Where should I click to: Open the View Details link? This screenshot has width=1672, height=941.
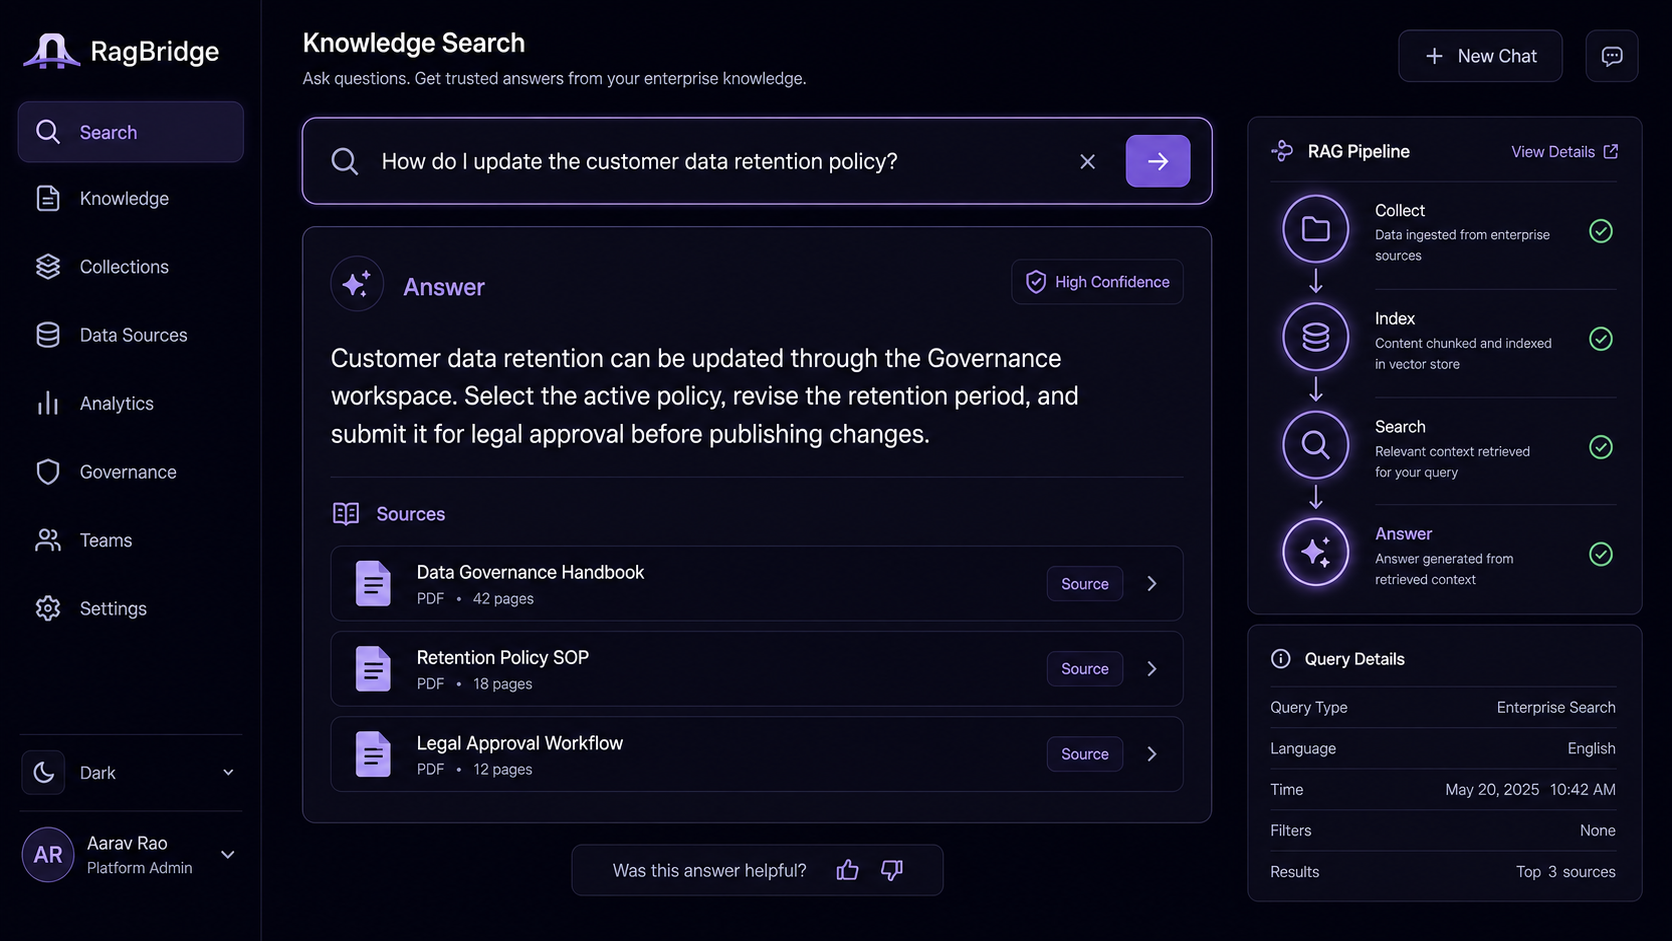[x=1564, y=151]
